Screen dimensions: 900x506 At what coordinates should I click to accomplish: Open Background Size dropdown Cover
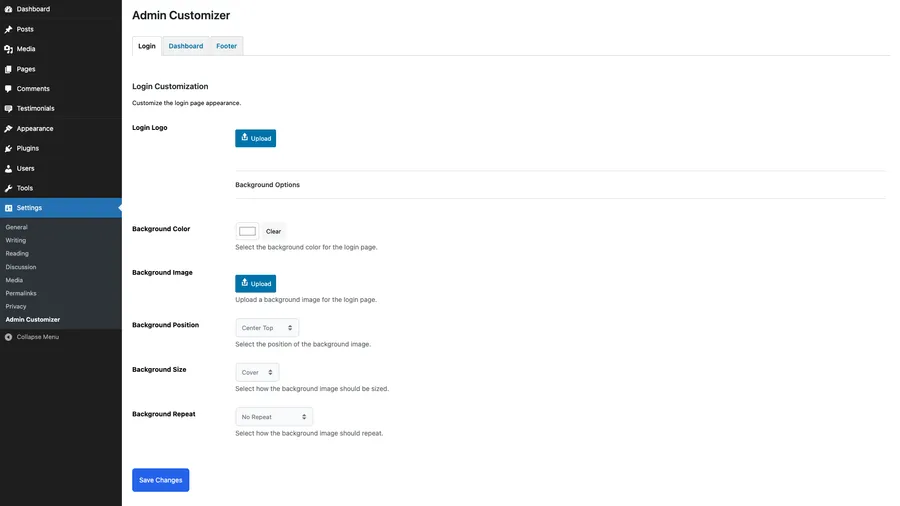point(257,372)
